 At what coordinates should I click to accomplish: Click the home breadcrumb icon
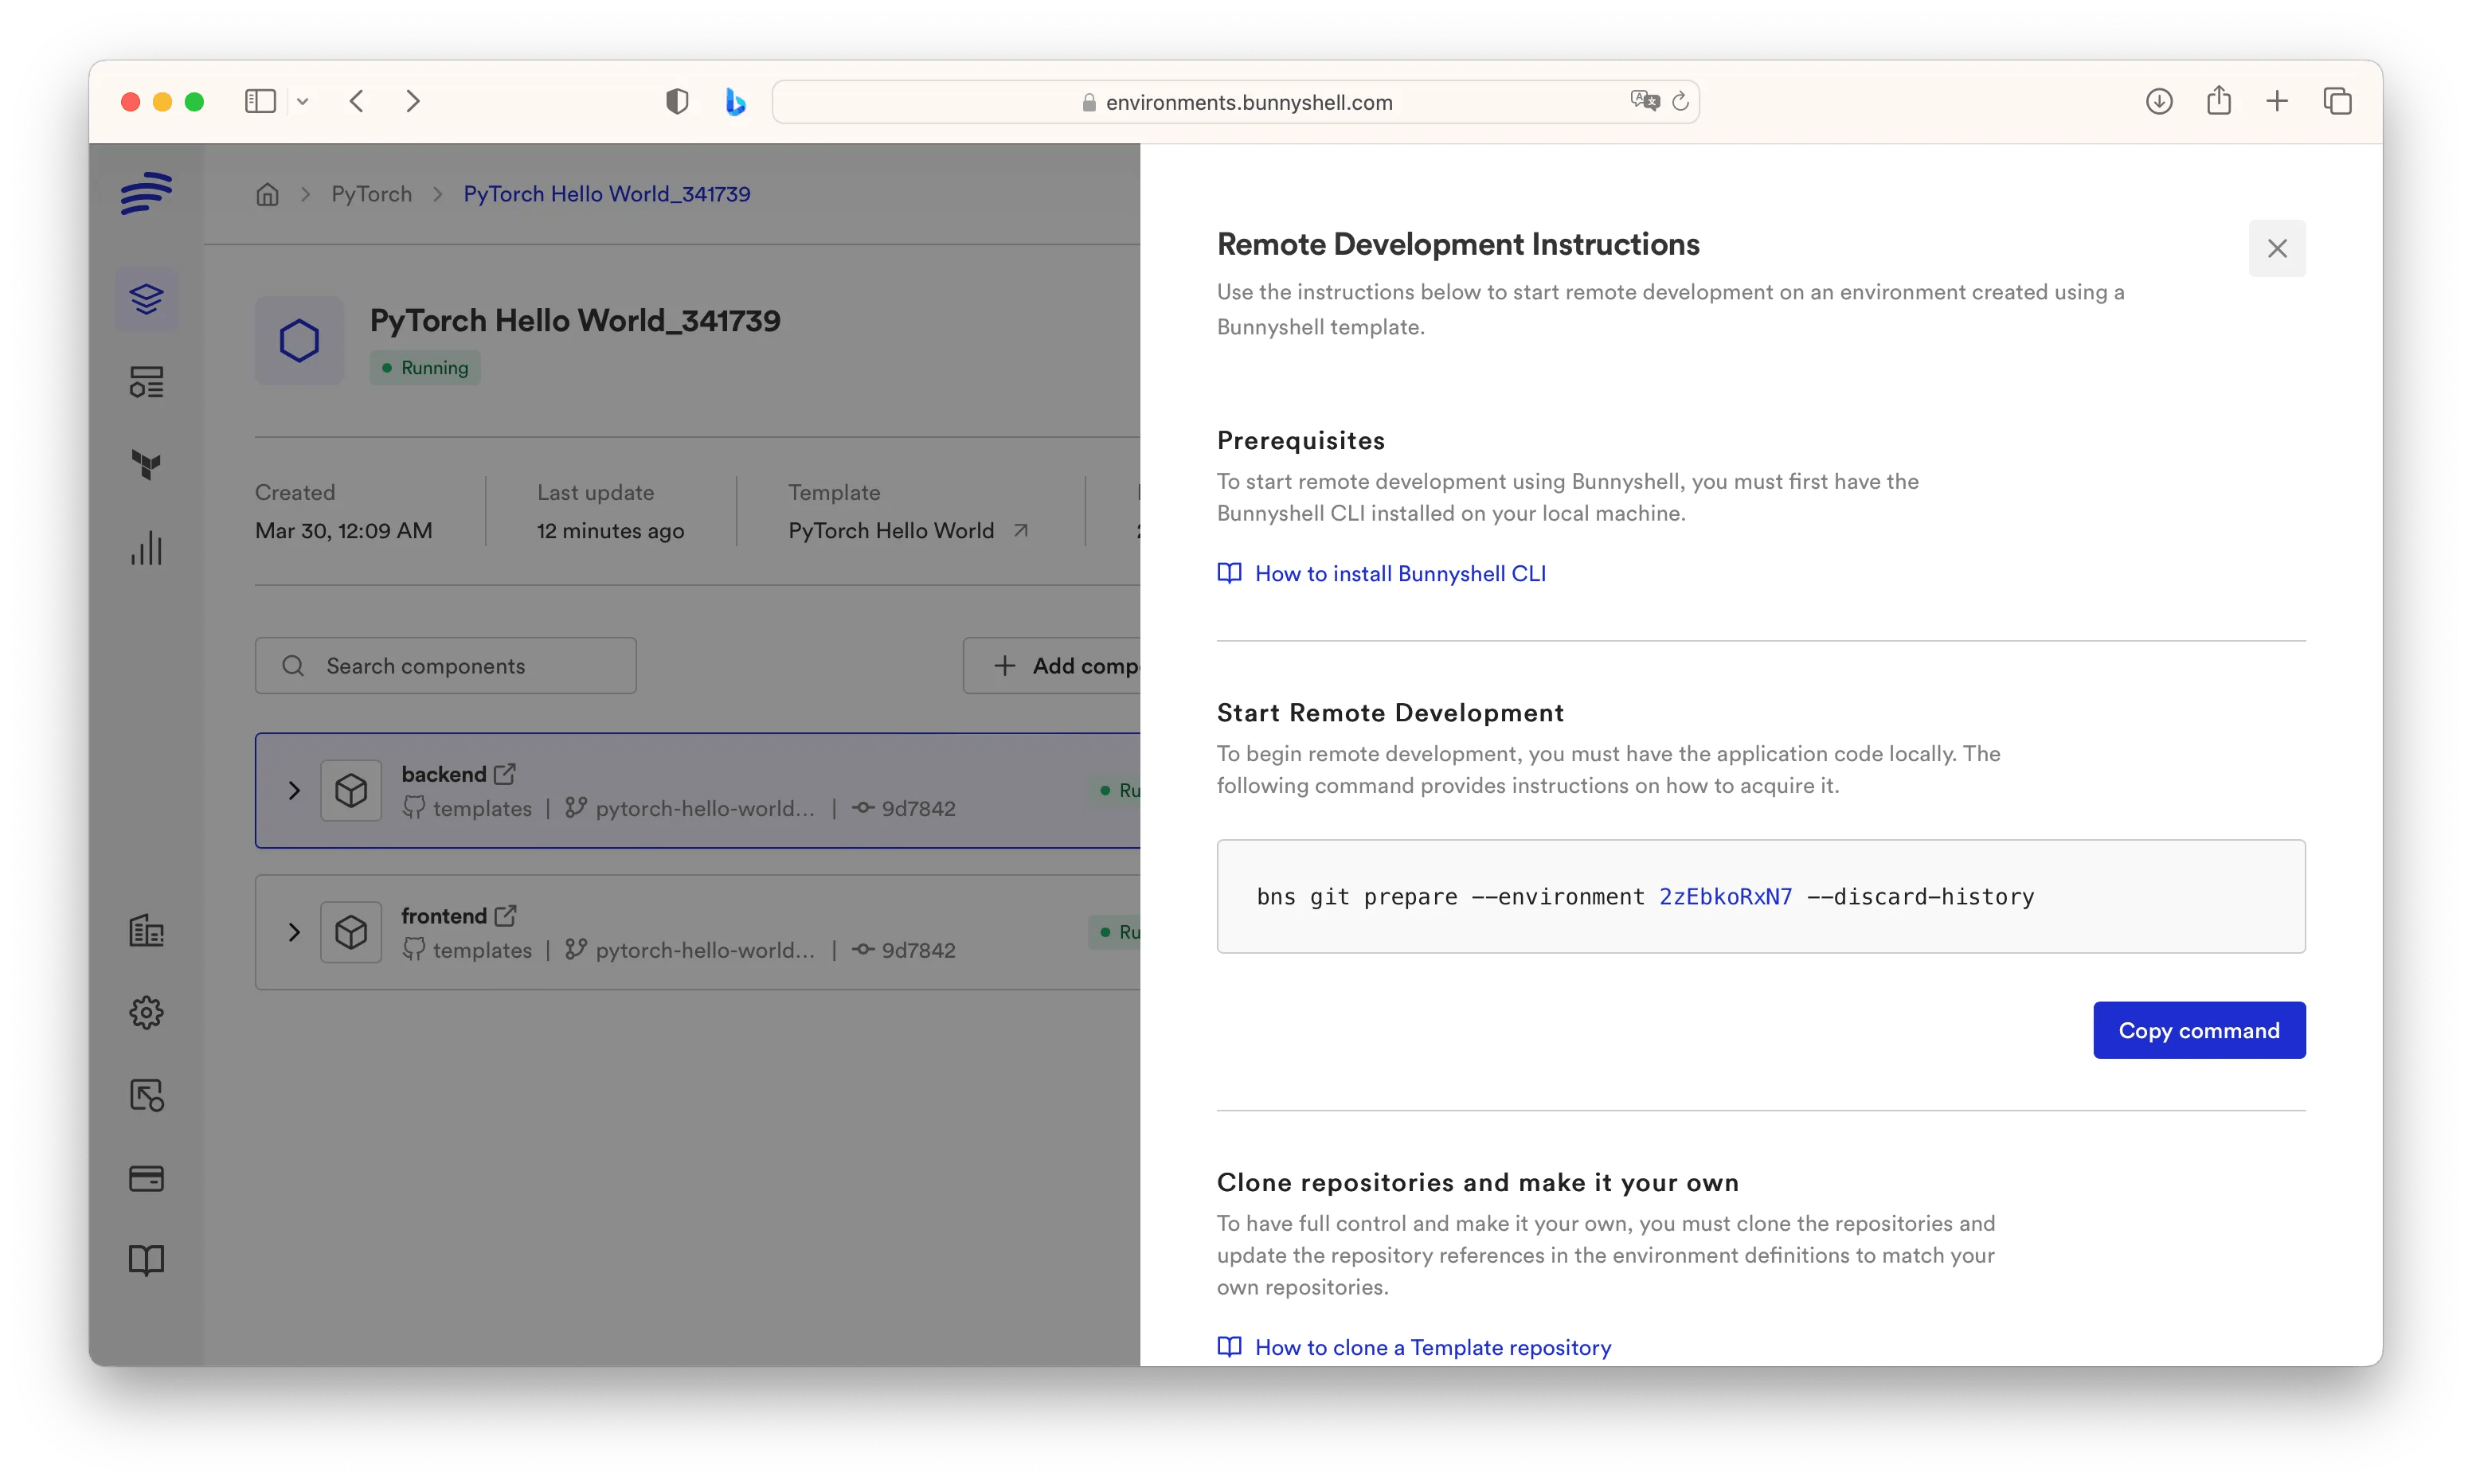(267, 194)
